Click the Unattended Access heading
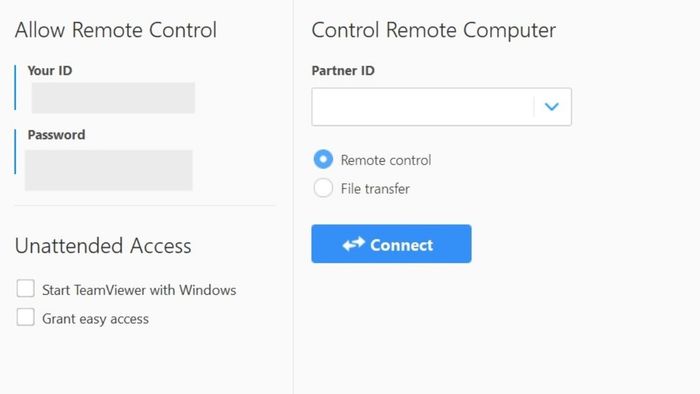 [103, 245]
